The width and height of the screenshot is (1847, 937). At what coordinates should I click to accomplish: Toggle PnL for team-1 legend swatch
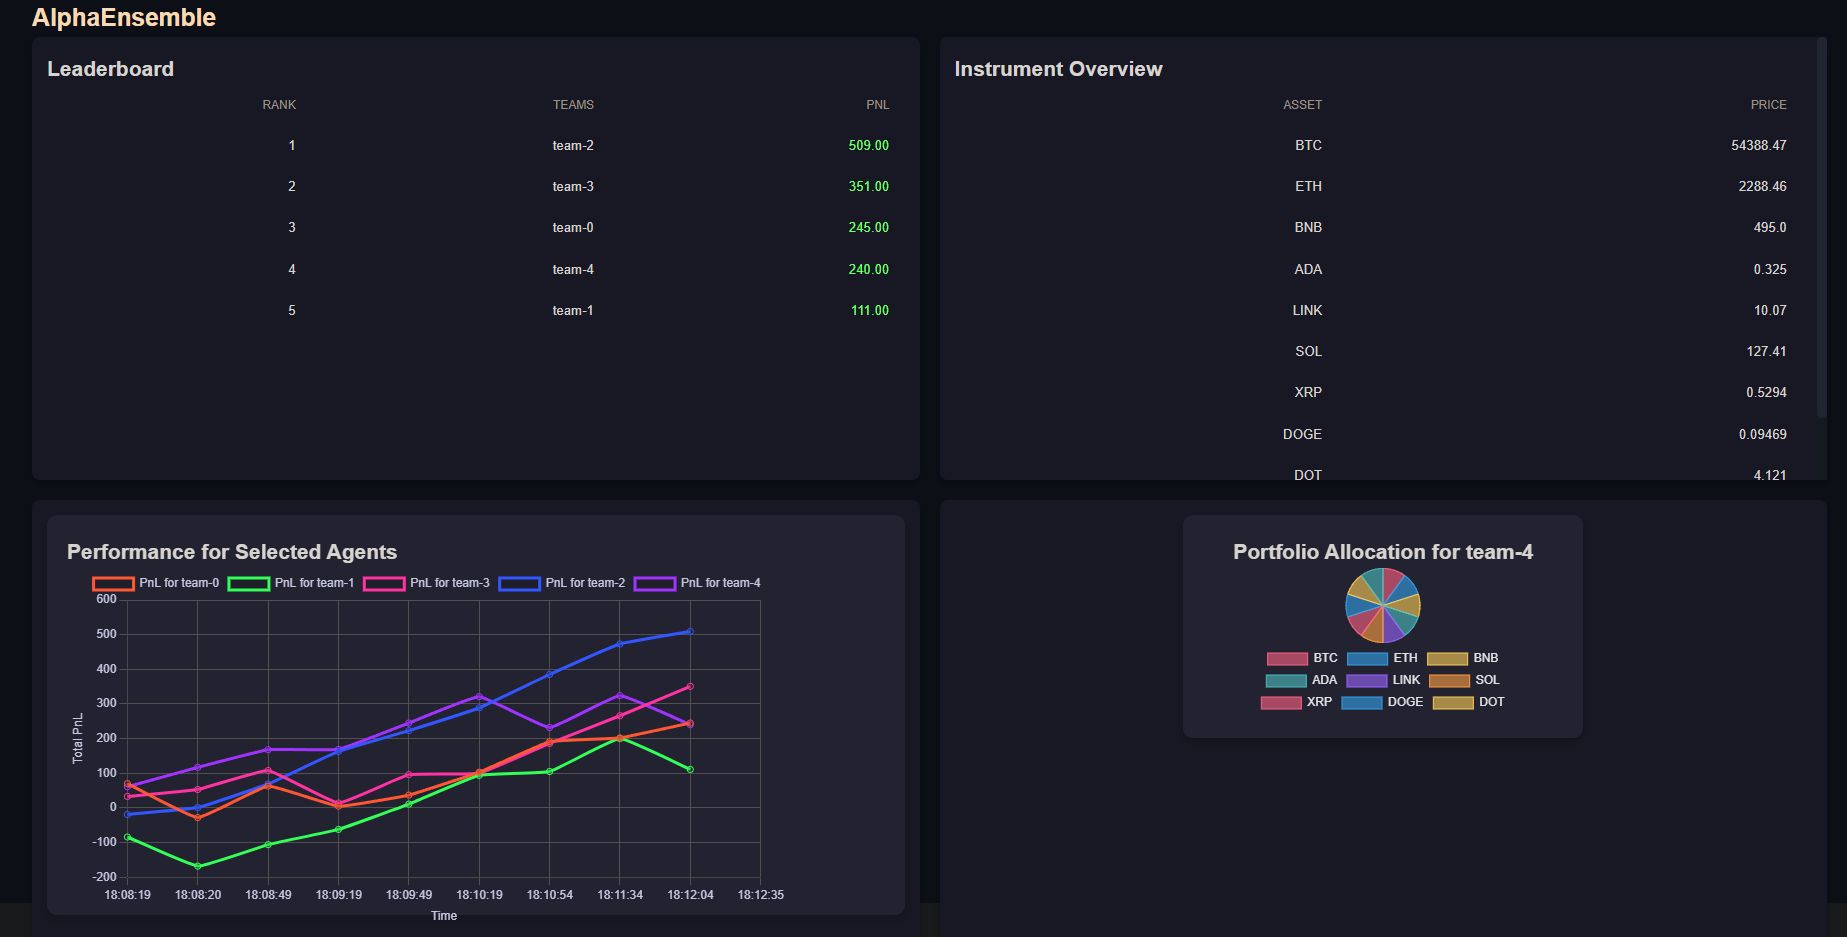pos(248,583)
